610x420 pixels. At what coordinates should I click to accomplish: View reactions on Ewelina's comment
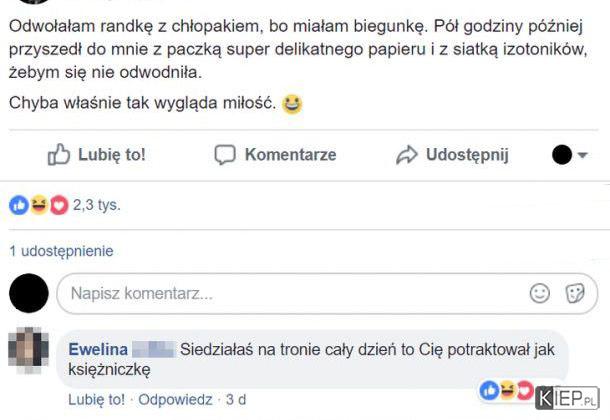pos(507,390)
